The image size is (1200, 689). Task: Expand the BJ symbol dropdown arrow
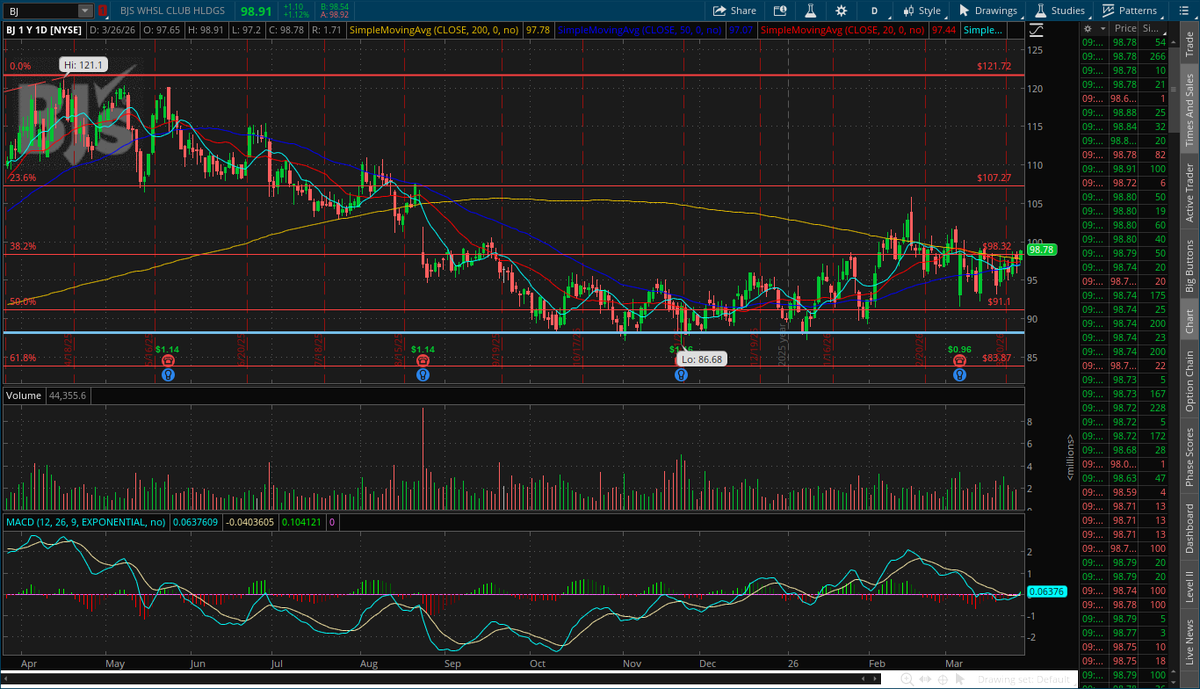[83, 10]
